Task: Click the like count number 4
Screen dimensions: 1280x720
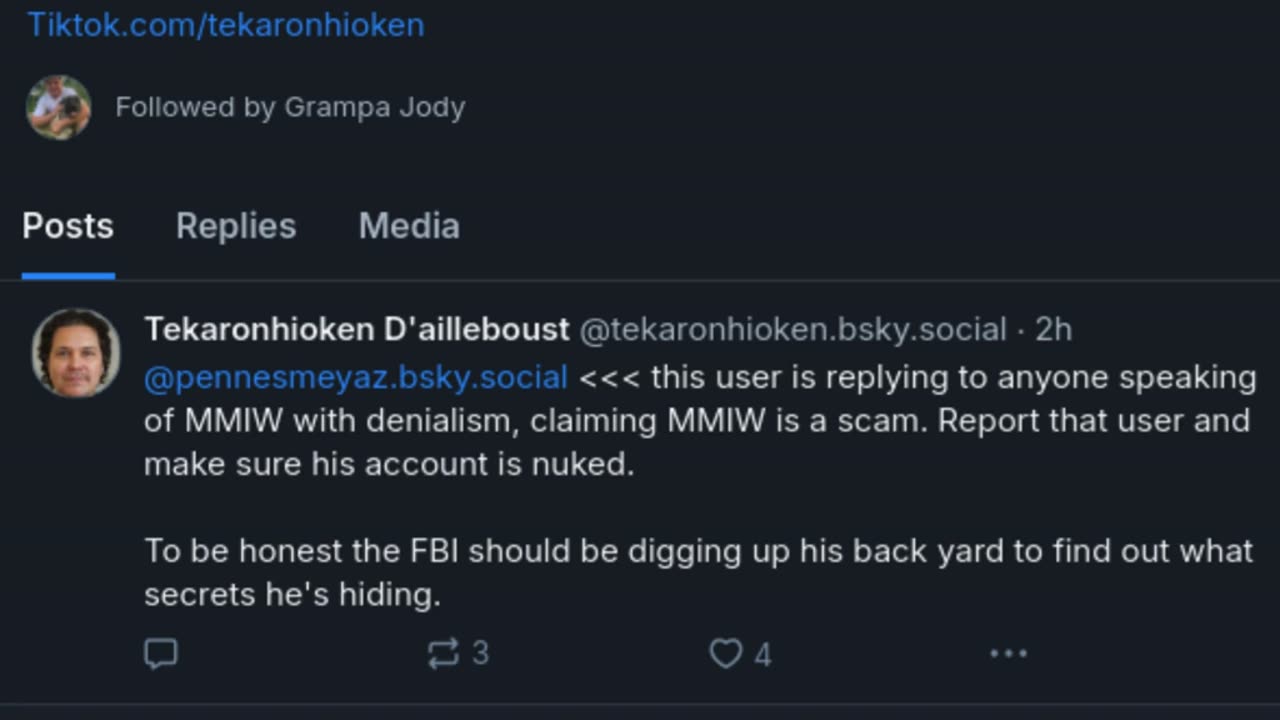Action: [763, 655]
